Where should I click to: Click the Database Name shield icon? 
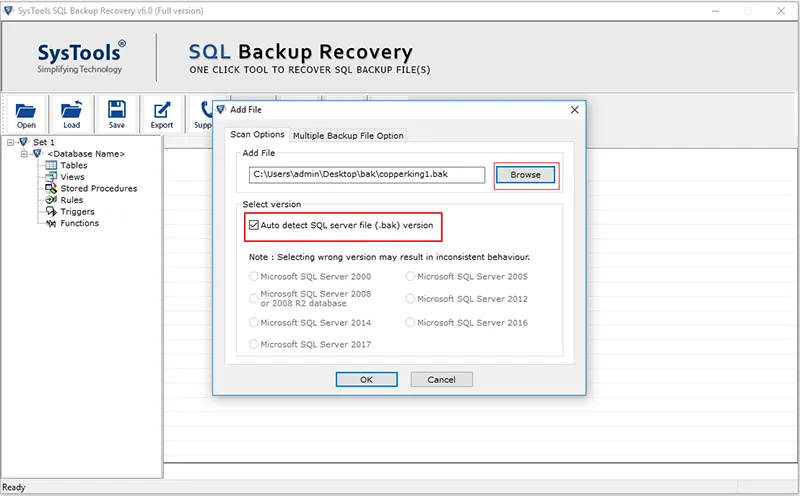pos(37,154)
